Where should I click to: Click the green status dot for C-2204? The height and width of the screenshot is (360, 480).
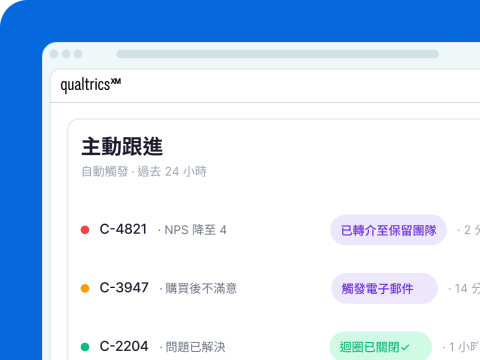tap(85, 347)
